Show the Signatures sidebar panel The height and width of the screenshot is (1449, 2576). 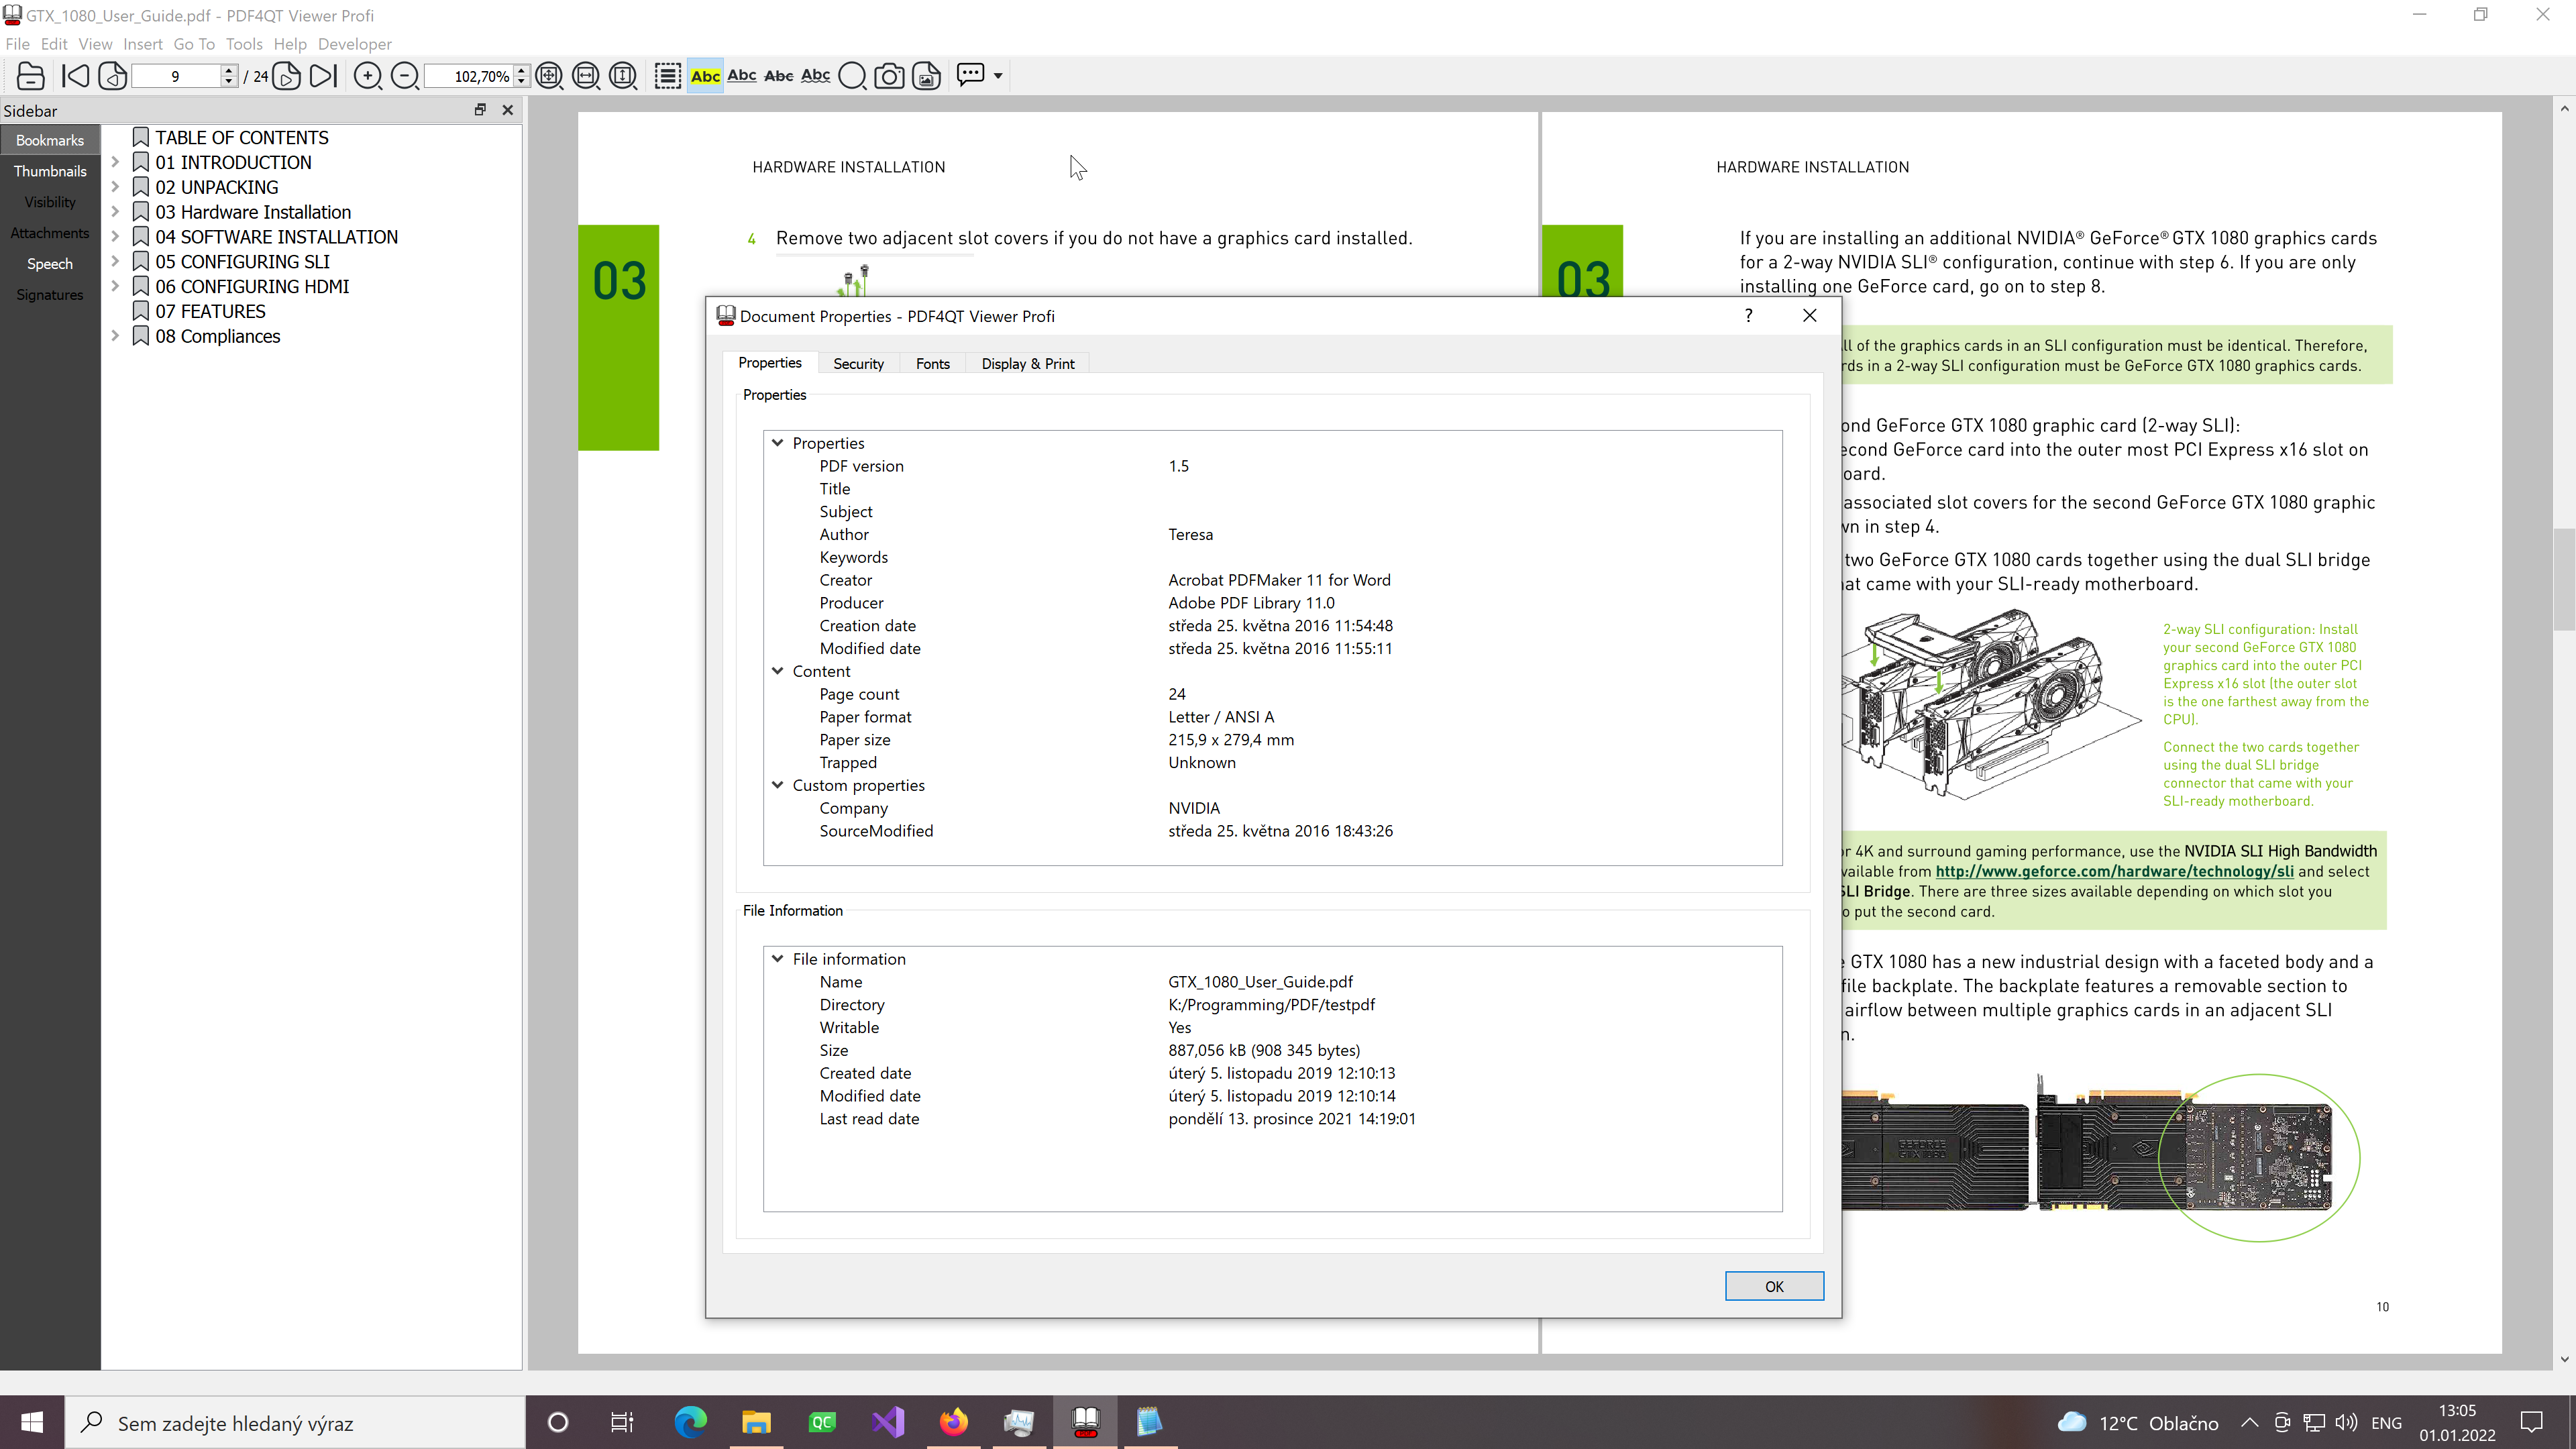[x=50, y=295]
